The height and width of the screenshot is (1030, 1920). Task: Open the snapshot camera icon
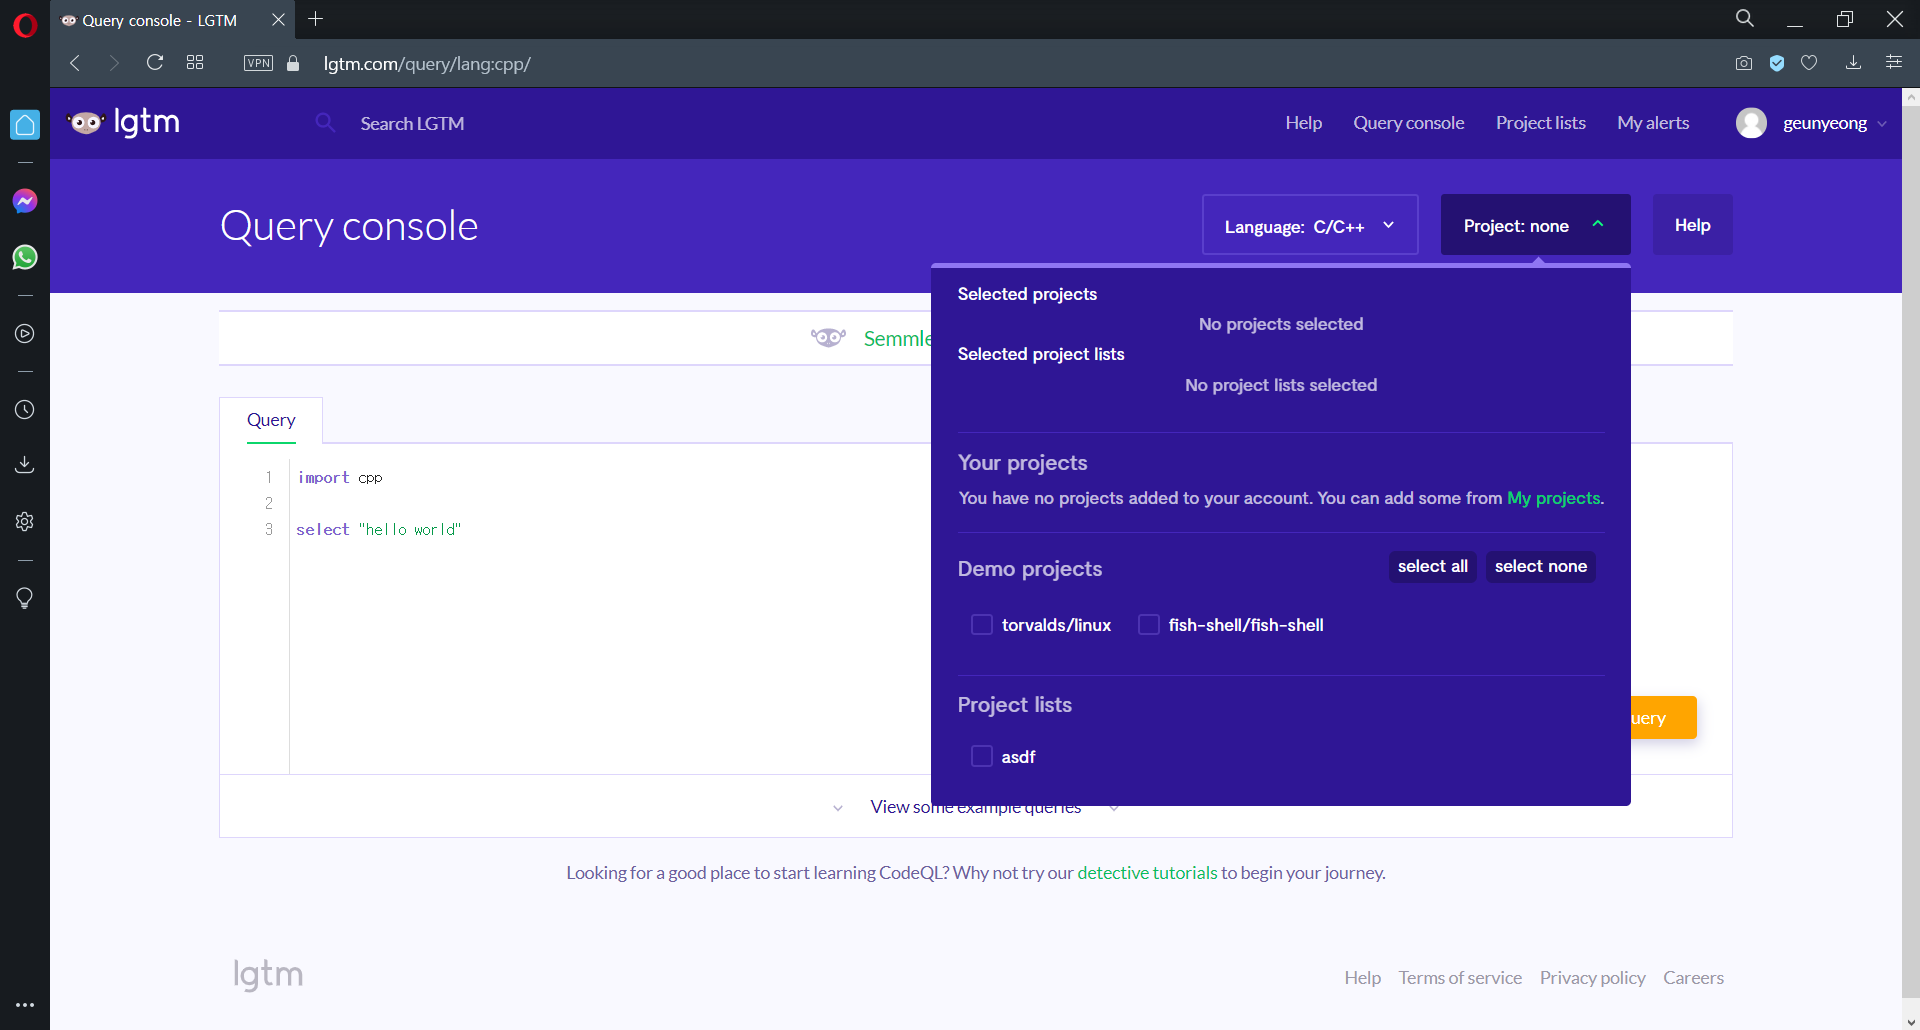click(x=1744, y=63)
